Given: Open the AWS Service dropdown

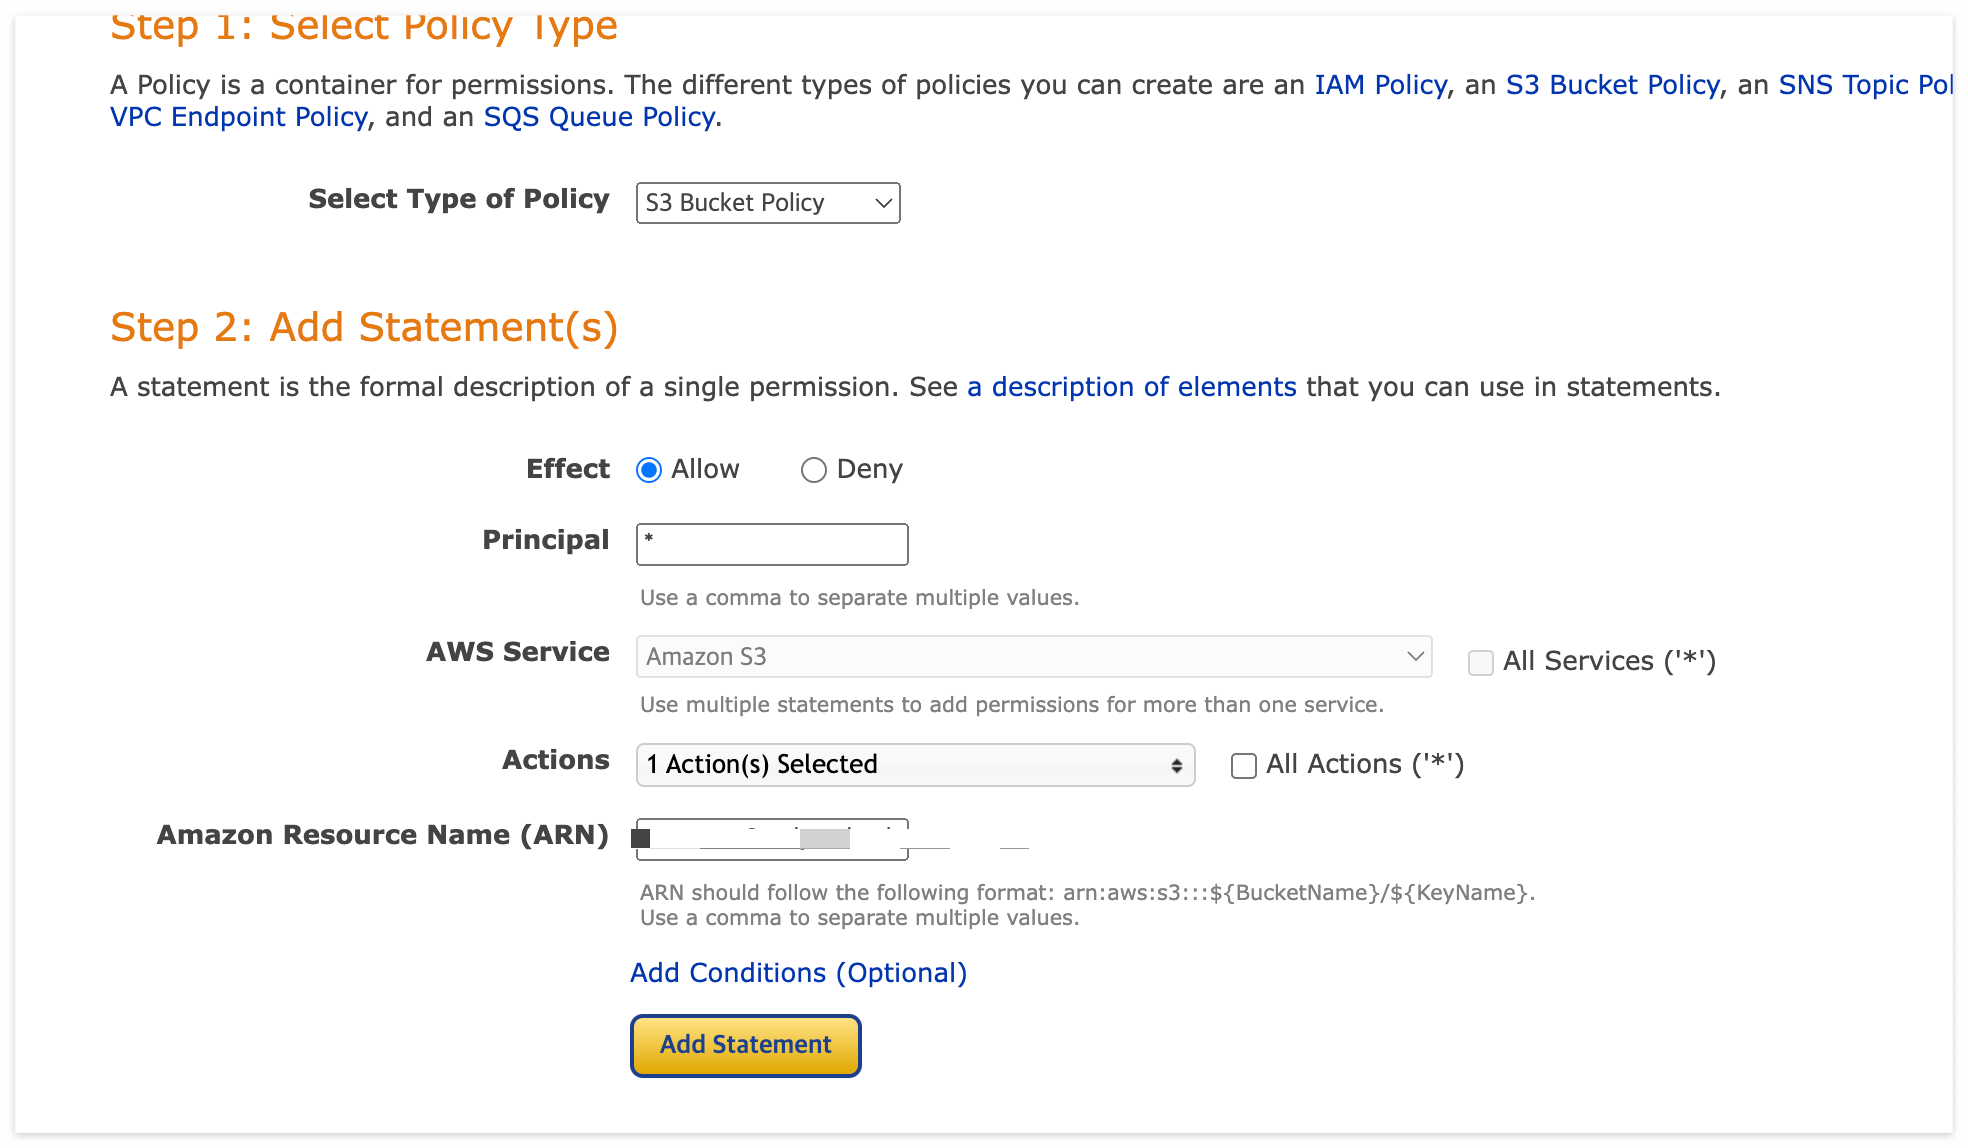Looking at the screenshot, I should click(x=1033, y=657).
